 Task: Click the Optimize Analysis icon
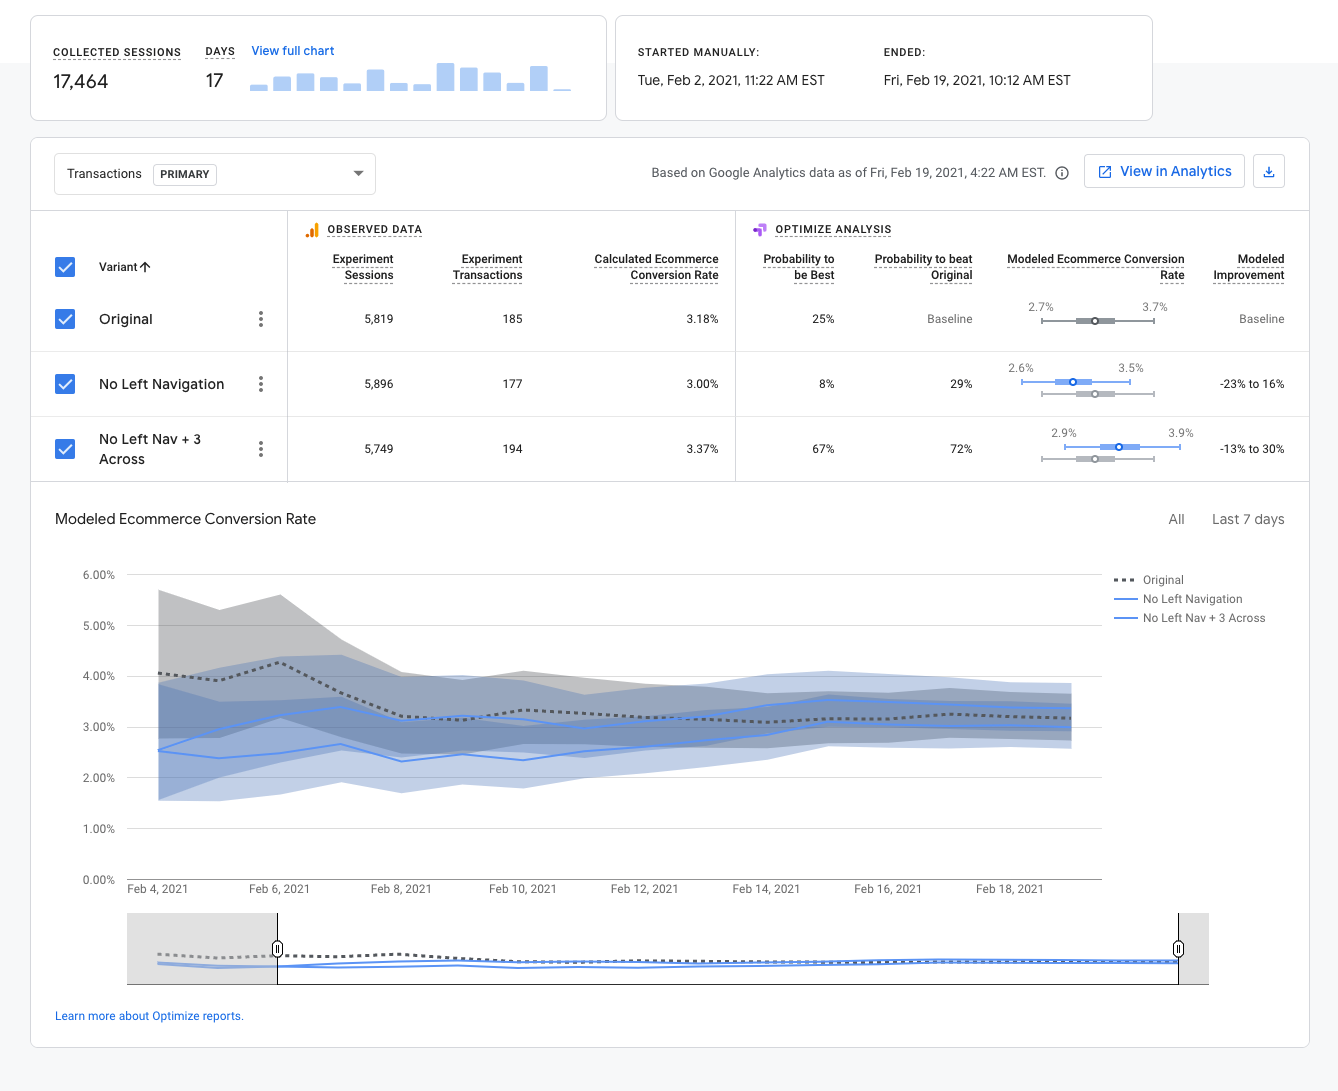pos(760,230)
